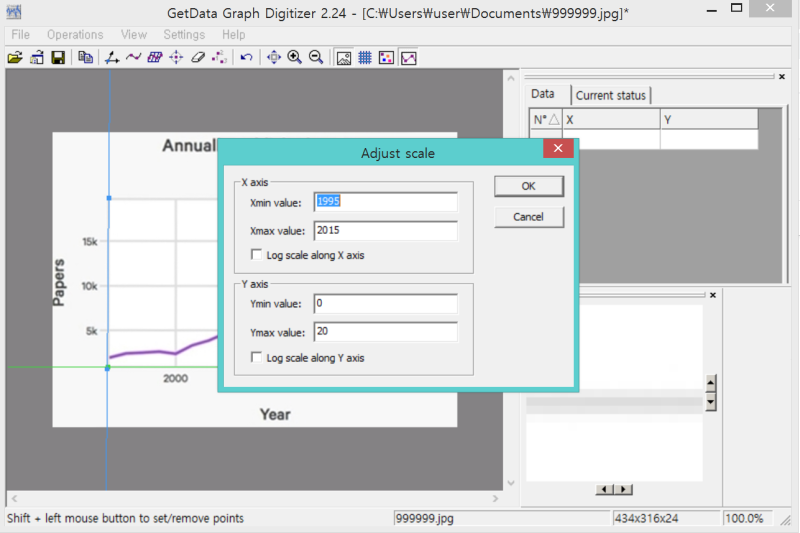Click the Ymax value field
Screen dimensions: 800x533
coord(386,332)
